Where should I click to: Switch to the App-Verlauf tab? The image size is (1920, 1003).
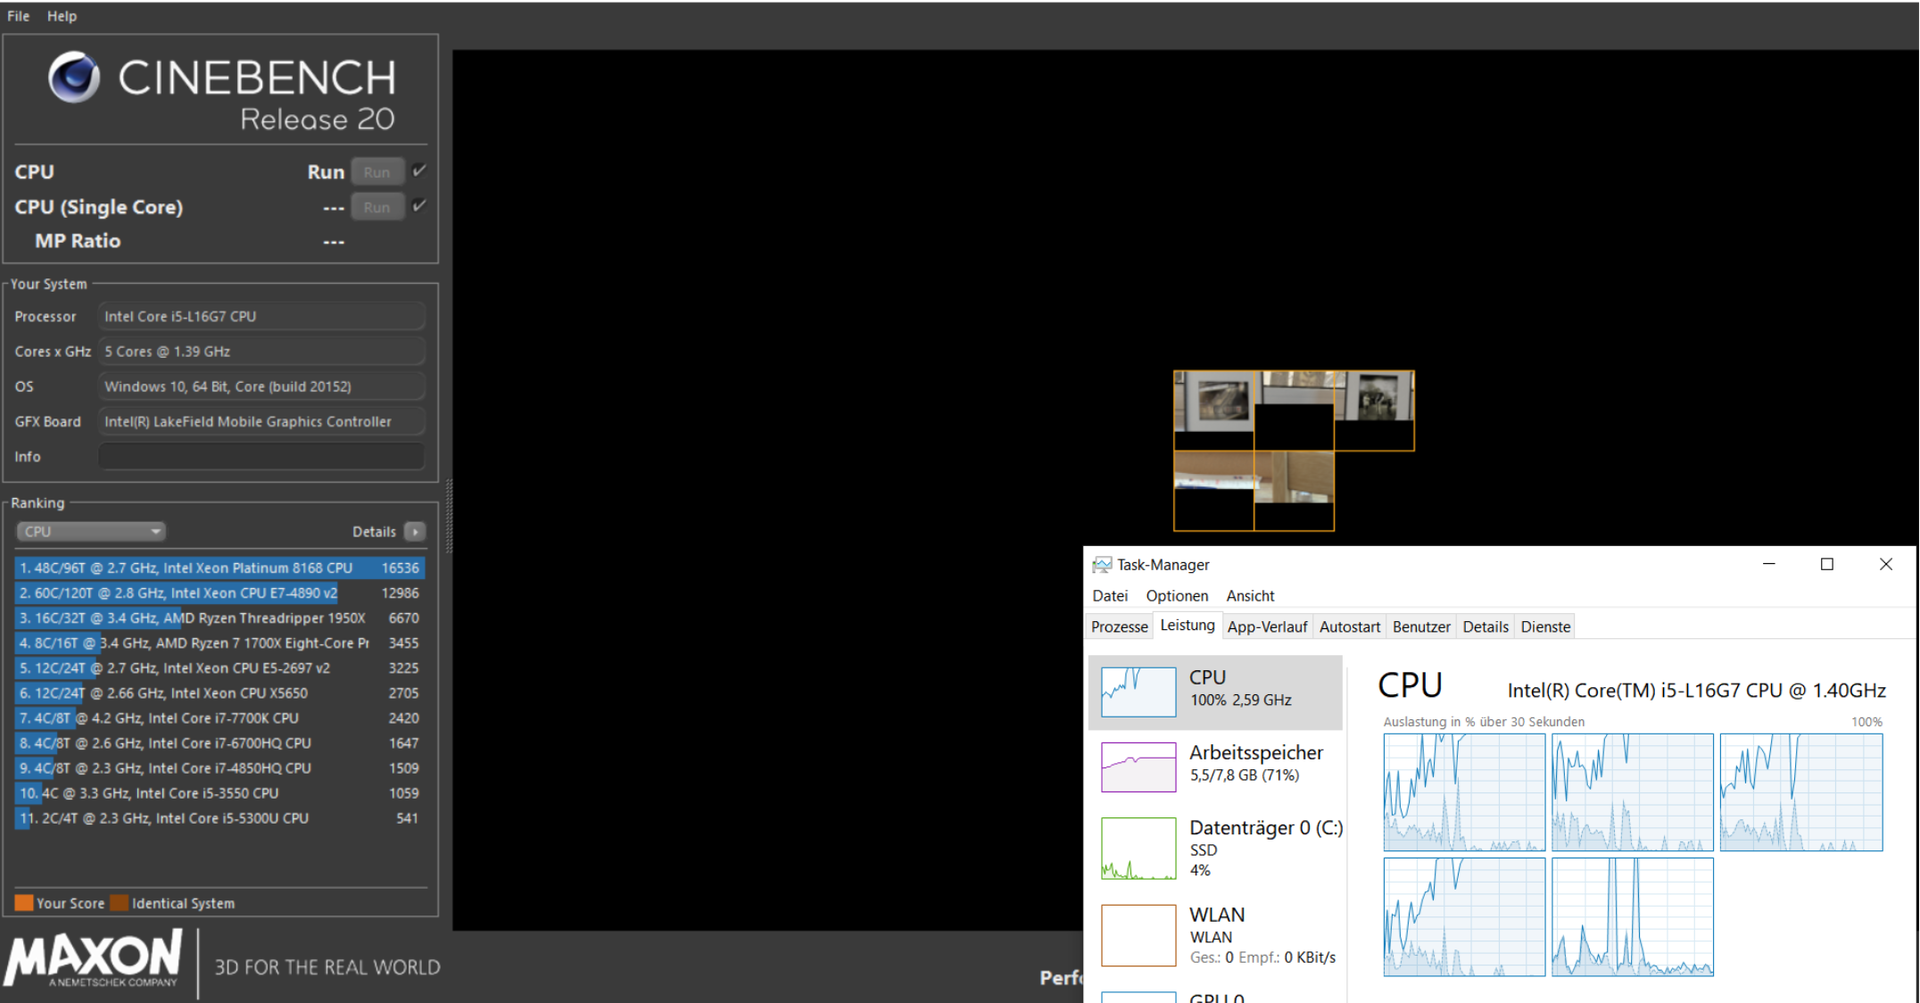(1267, 627)
